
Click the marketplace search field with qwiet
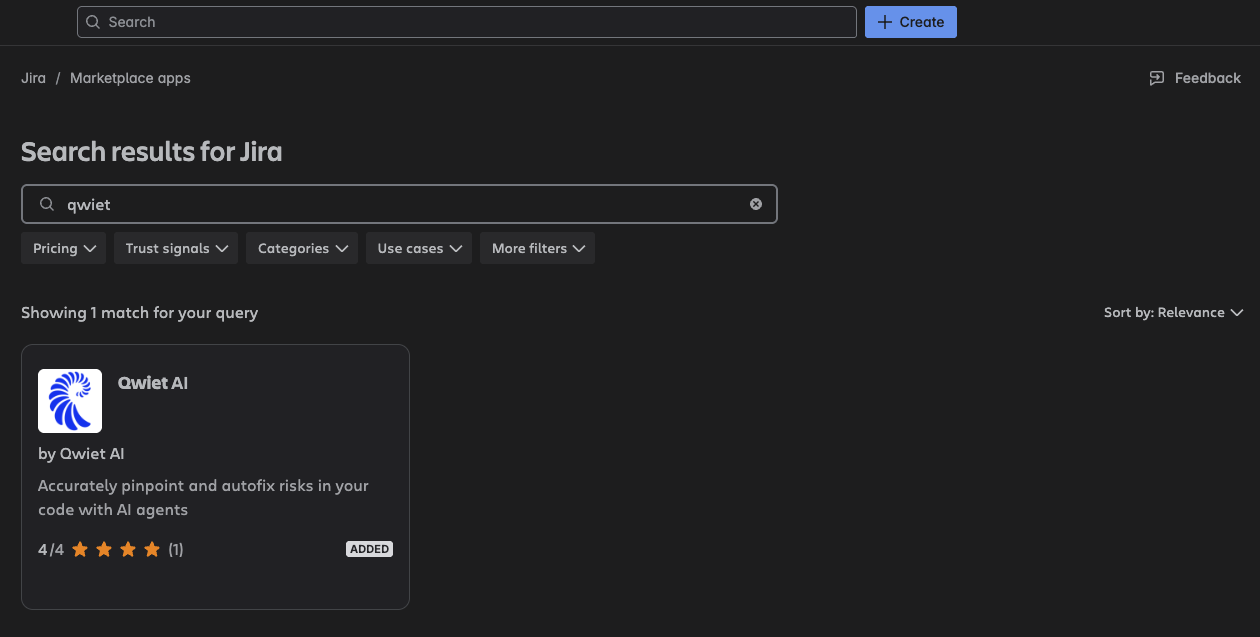click(399, 204)
